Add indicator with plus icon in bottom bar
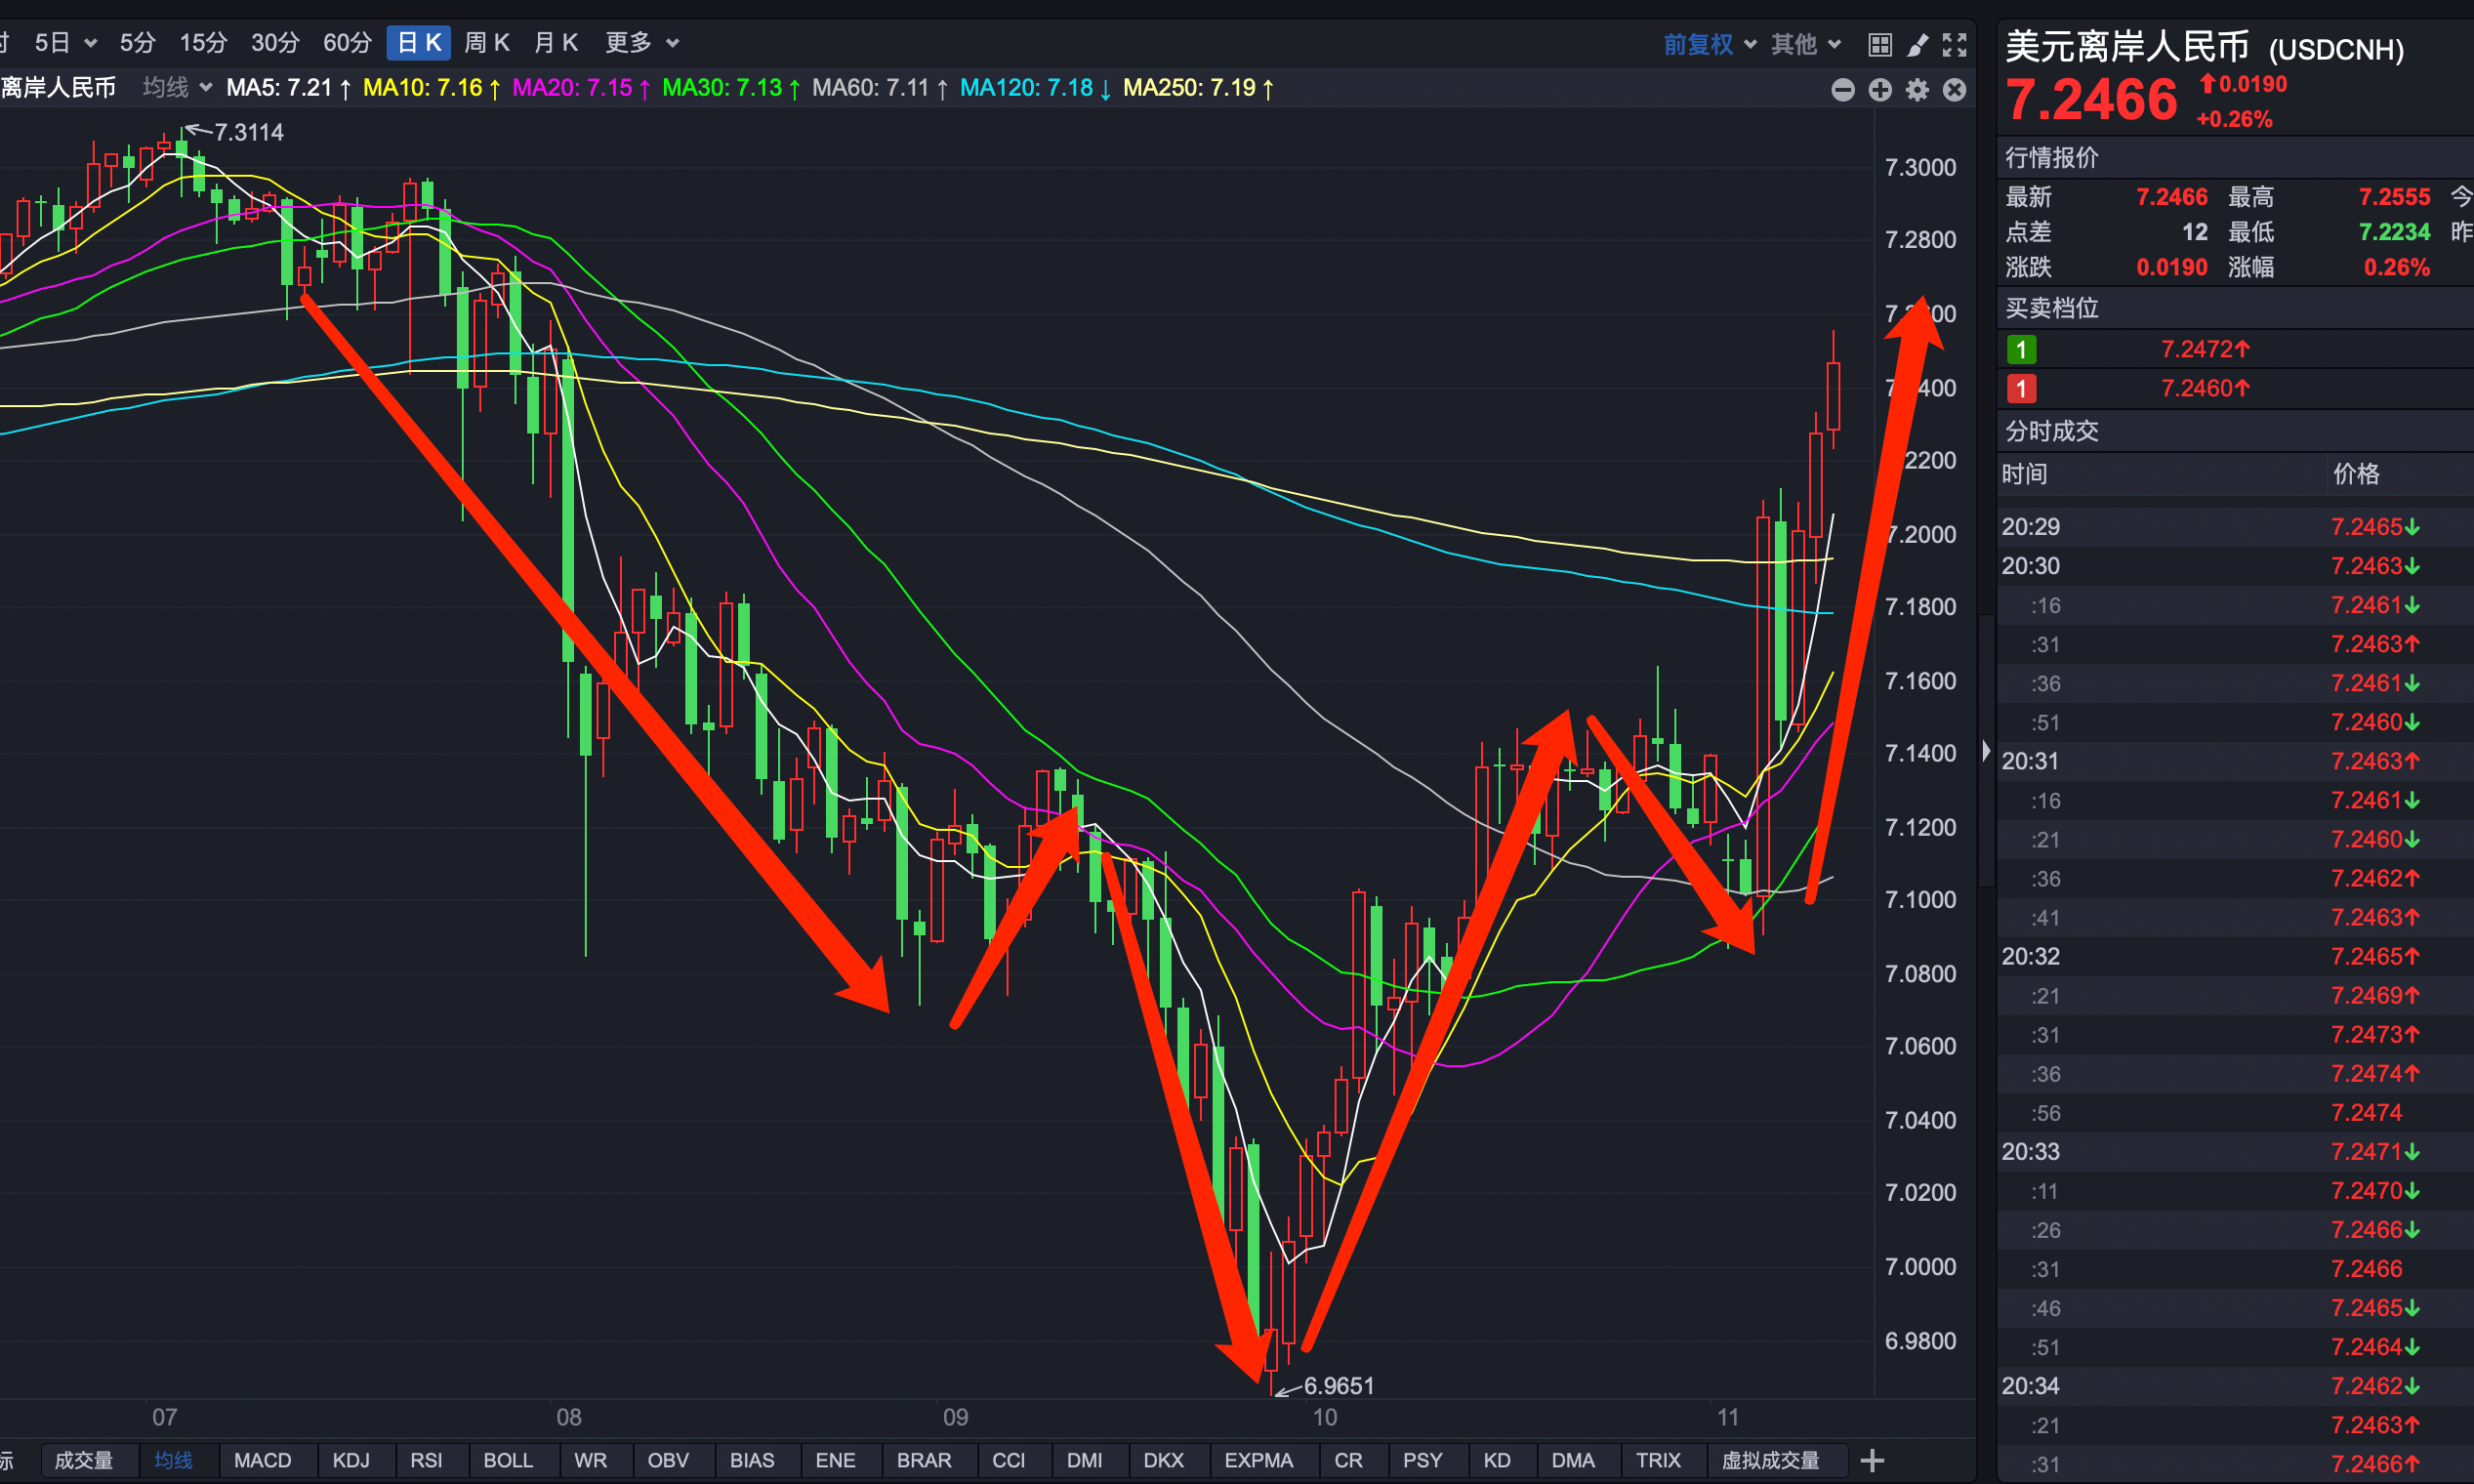The width and height of the screenshot is (2474, 1484). pyautogui.click(x=1872, y=1460)
